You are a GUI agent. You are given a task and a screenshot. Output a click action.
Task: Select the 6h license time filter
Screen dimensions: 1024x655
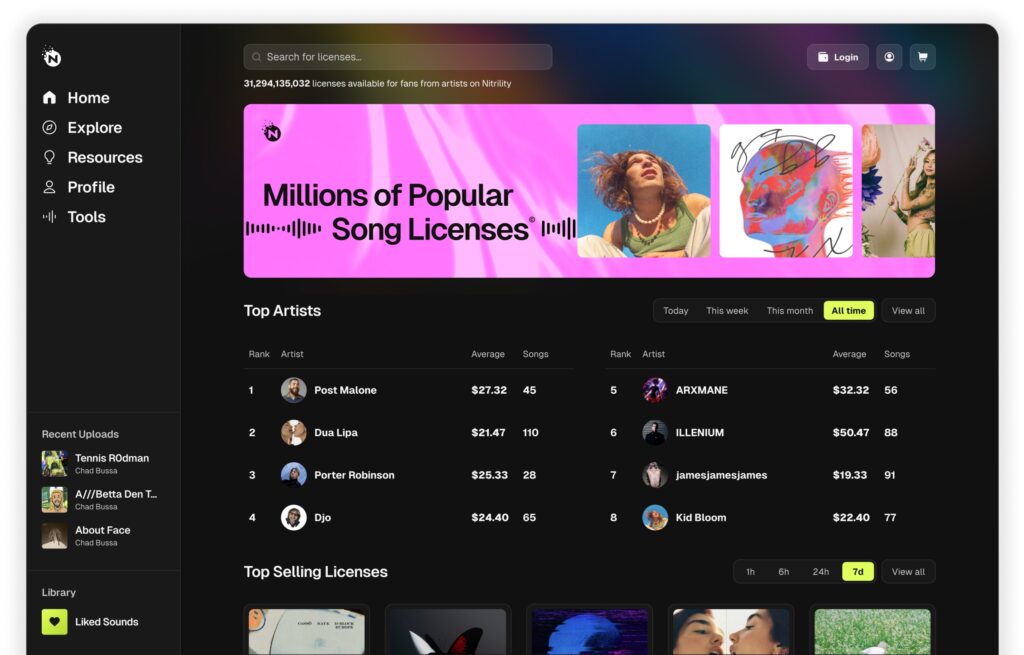[784, 571]
